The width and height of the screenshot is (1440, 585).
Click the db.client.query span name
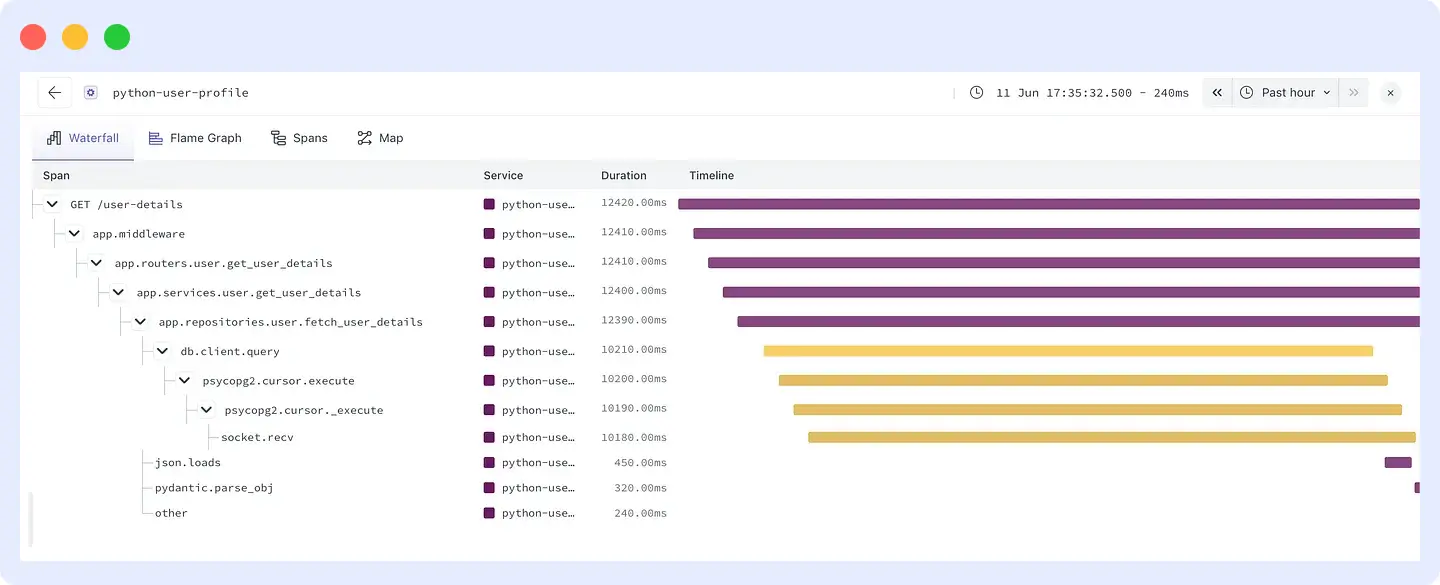point(230,351)
